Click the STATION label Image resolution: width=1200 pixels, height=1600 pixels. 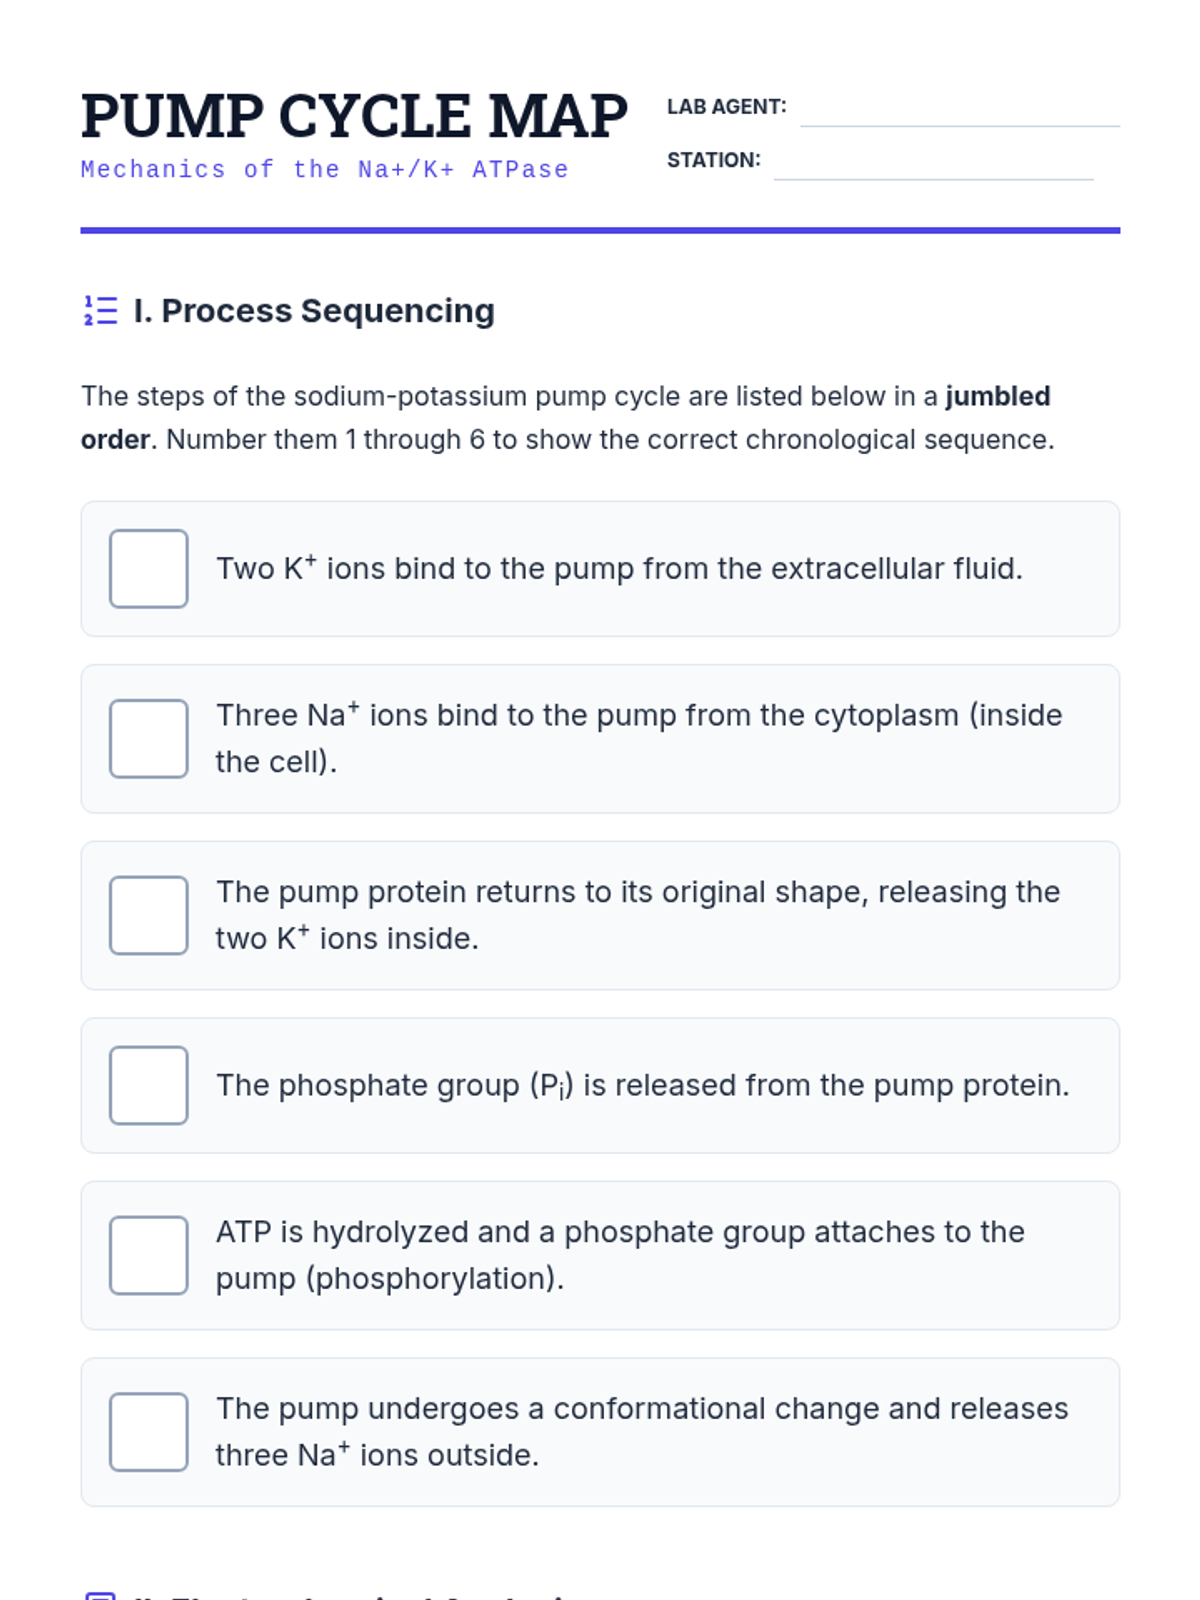point(714,160)
